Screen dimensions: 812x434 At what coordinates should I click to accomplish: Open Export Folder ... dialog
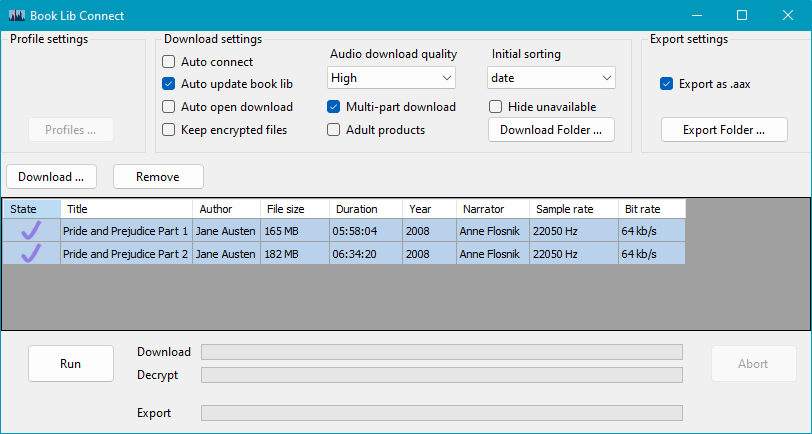[x=724, y=129]
